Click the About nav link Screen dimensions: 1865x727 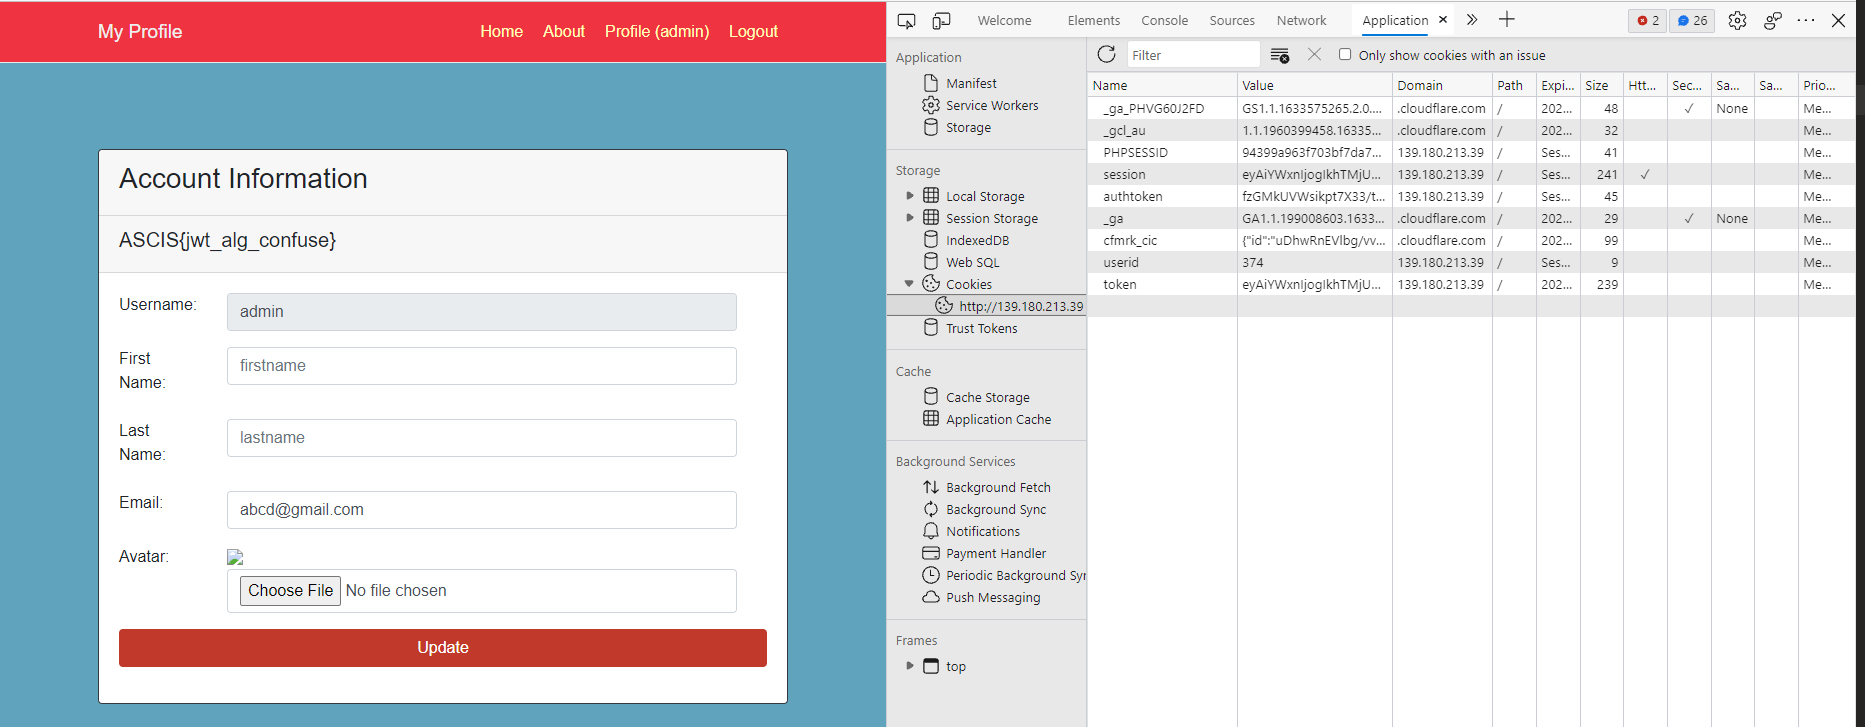(x=564, y=31)
